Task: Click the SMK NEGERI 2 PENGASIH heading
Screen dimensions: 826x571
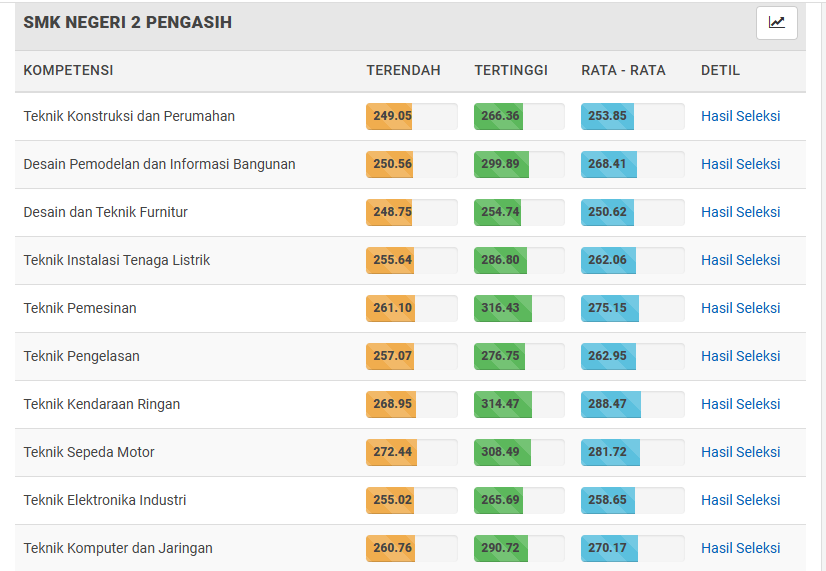Action: tap(127, 22)
